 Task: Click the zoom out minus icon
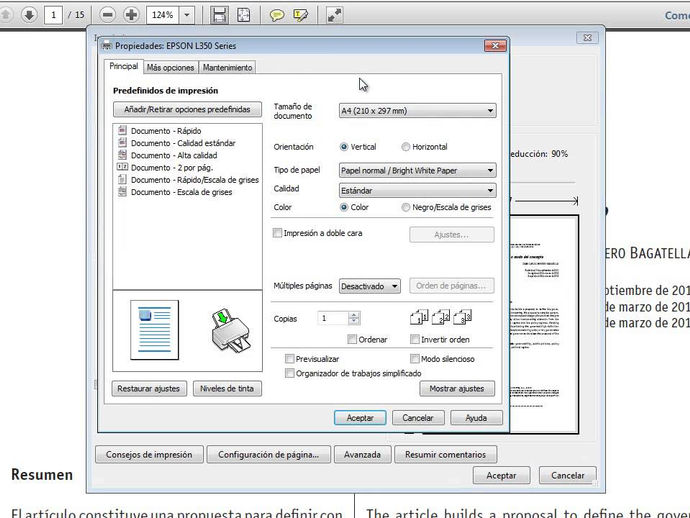click(x=107, y=15)
